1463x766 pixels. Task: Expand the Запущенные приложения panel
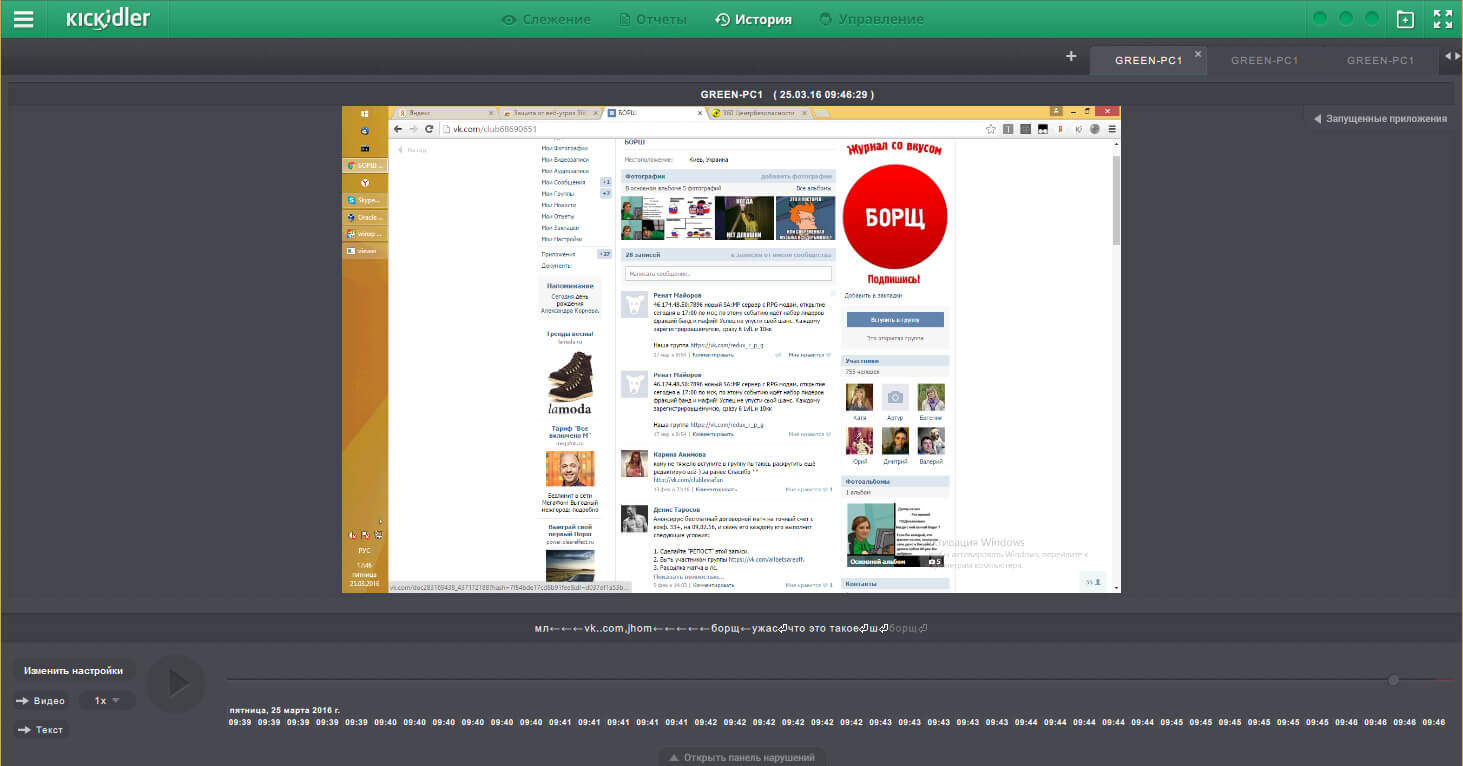[1380, 118]
